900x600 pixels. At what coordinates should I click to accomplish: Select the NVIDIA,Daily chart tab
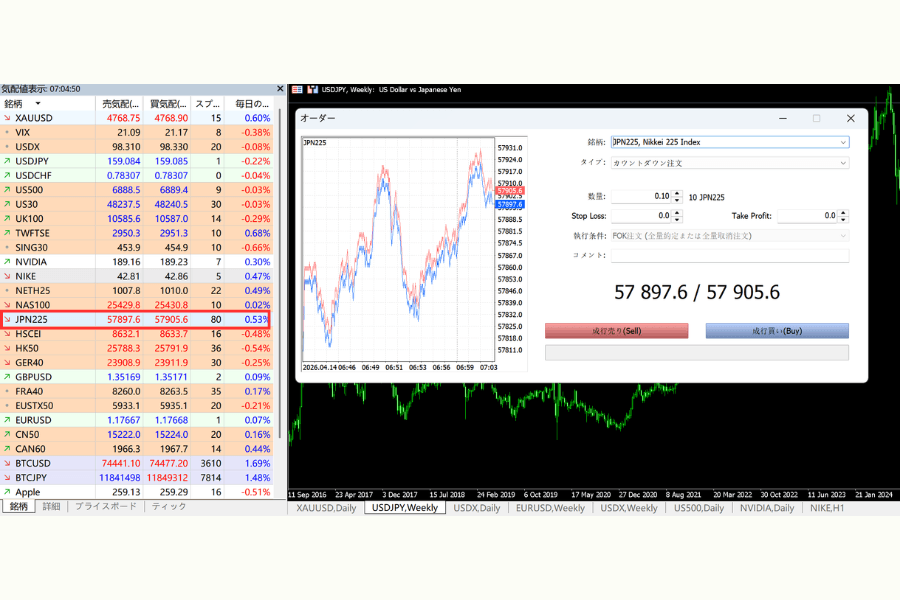click(x=767, y=508)
